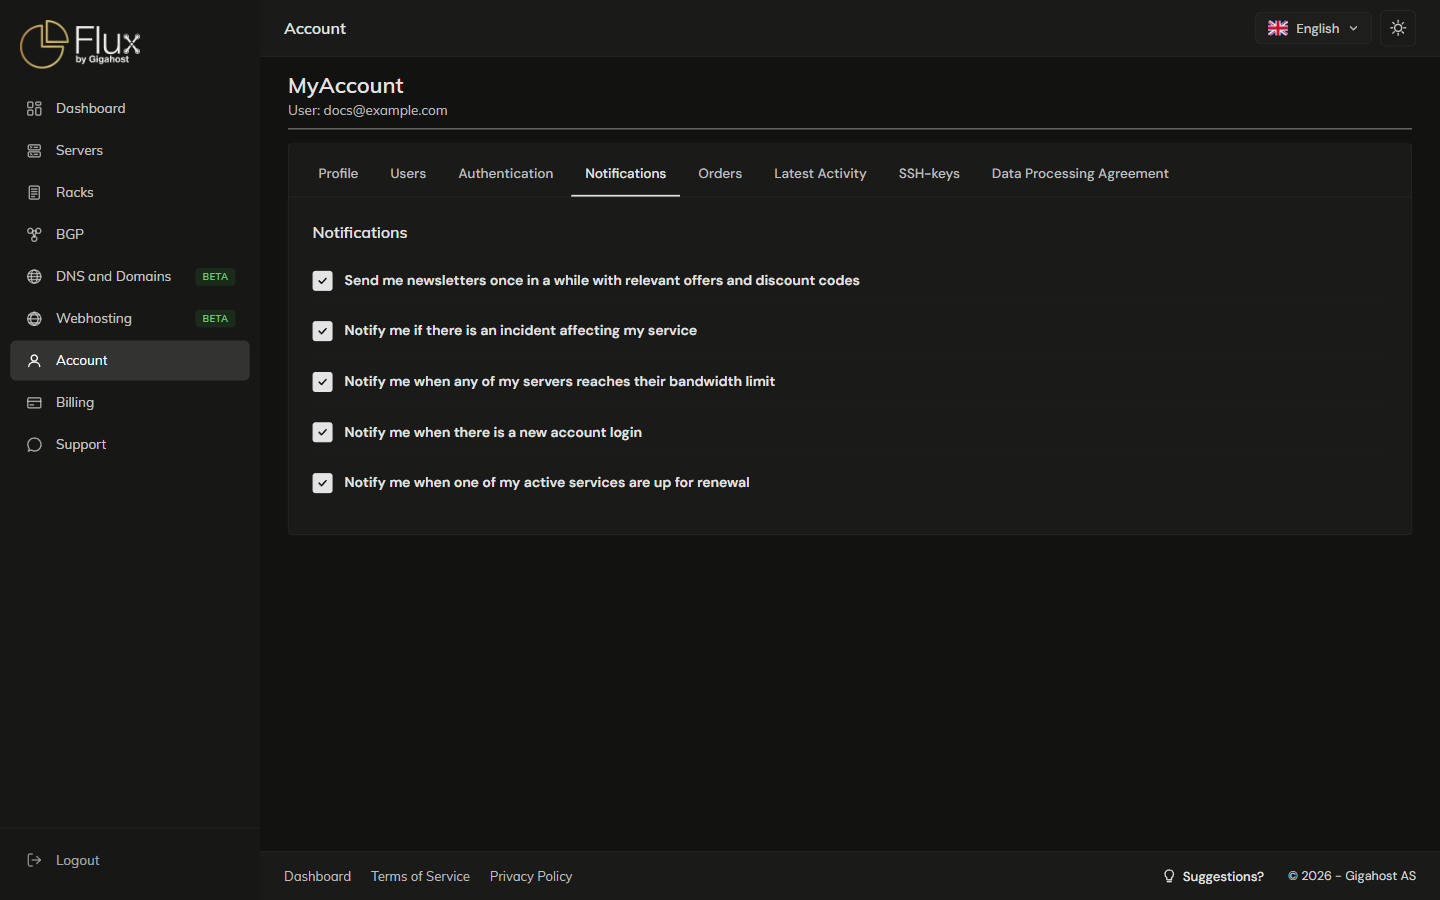Click the Webhosting globe icon
The height and width of the screenshot is (900, 1440).
[34, 319]
